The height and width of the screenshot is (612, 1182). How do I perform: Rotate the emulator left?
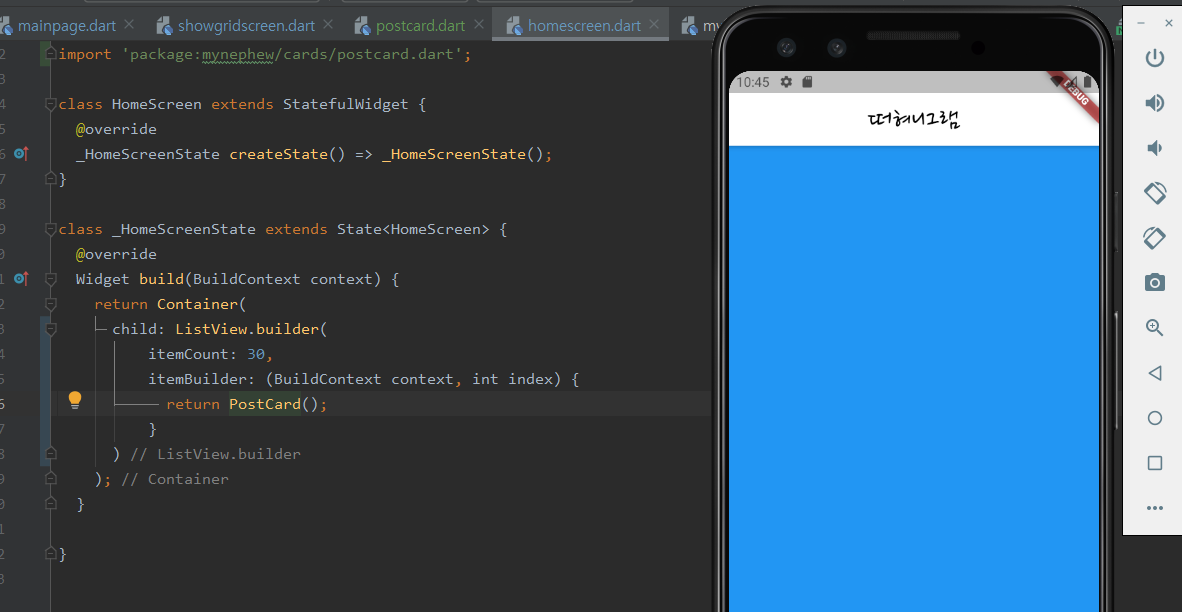(1154, 192)
